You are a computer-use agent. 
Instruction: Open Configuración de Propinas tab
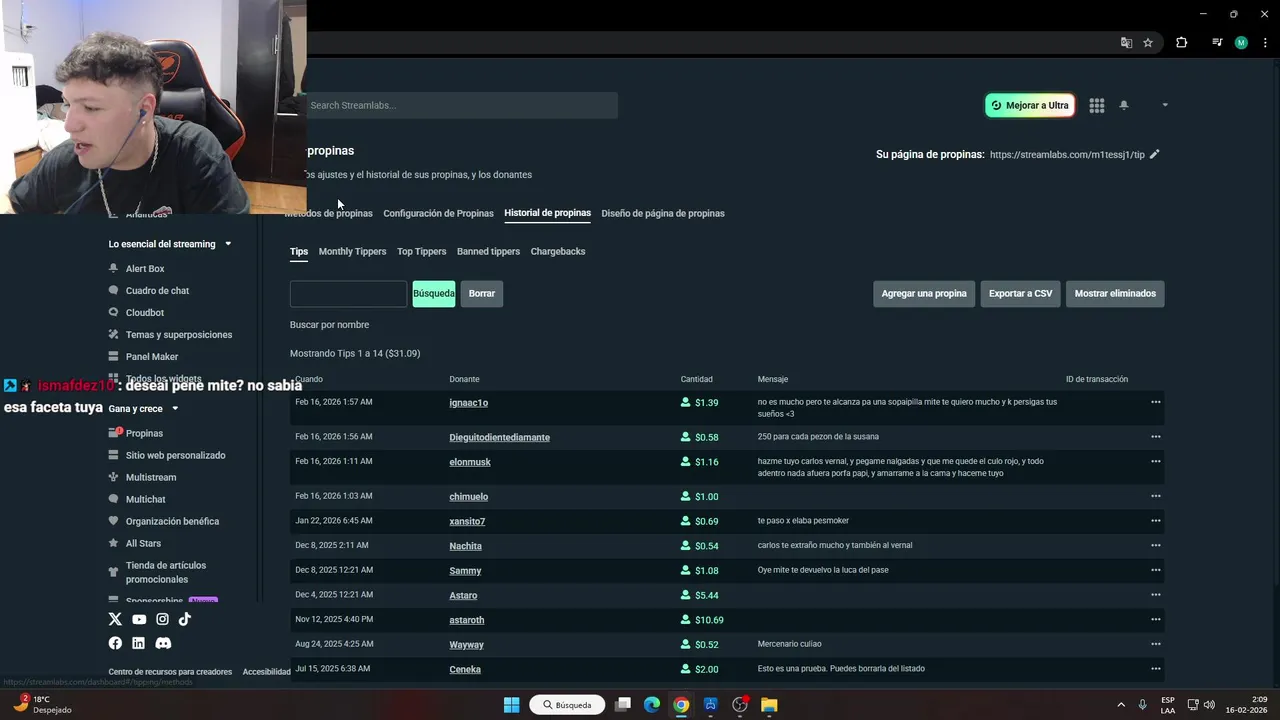[438, 213]
